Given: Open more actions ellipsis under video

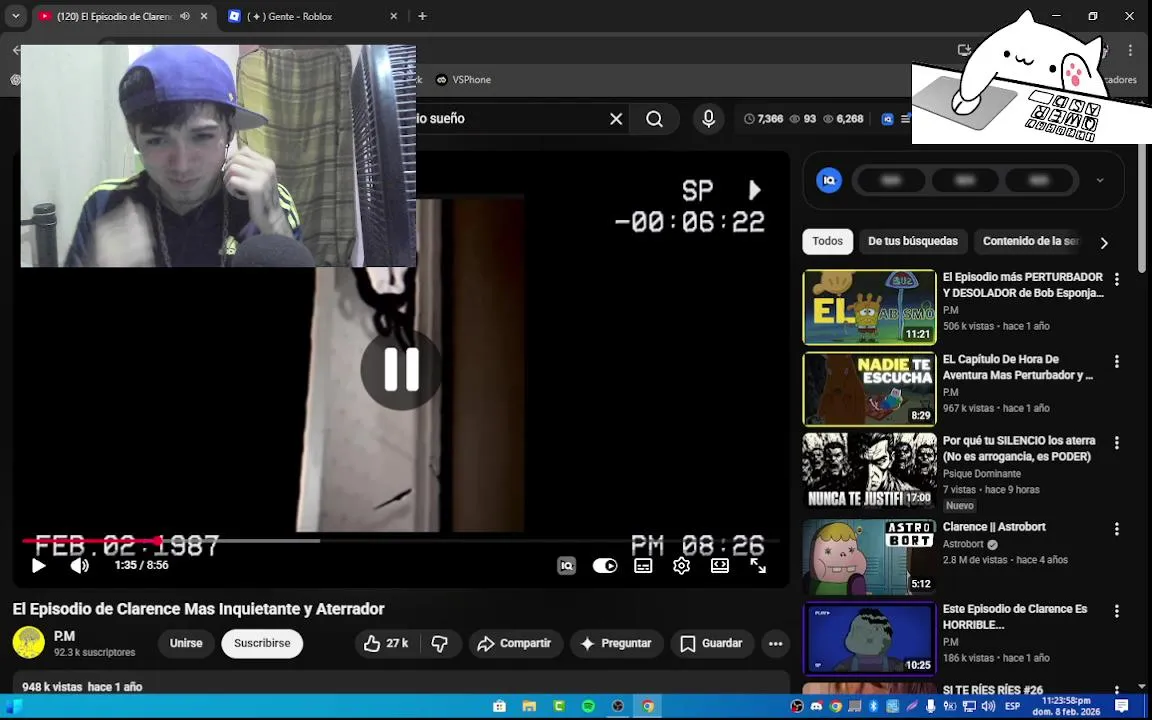Looking at the screenshot, I should tap(776, 644).
